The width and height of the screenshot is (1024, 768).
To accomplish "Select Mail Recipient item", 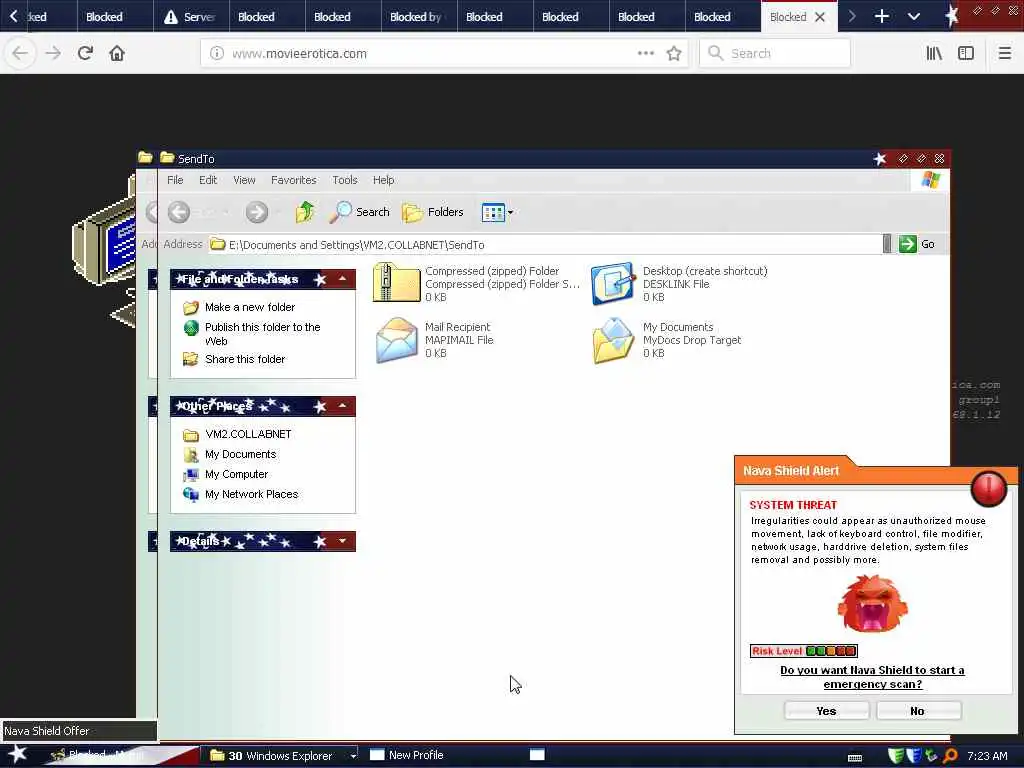I will pyautogui.click(x=435, y=340).
